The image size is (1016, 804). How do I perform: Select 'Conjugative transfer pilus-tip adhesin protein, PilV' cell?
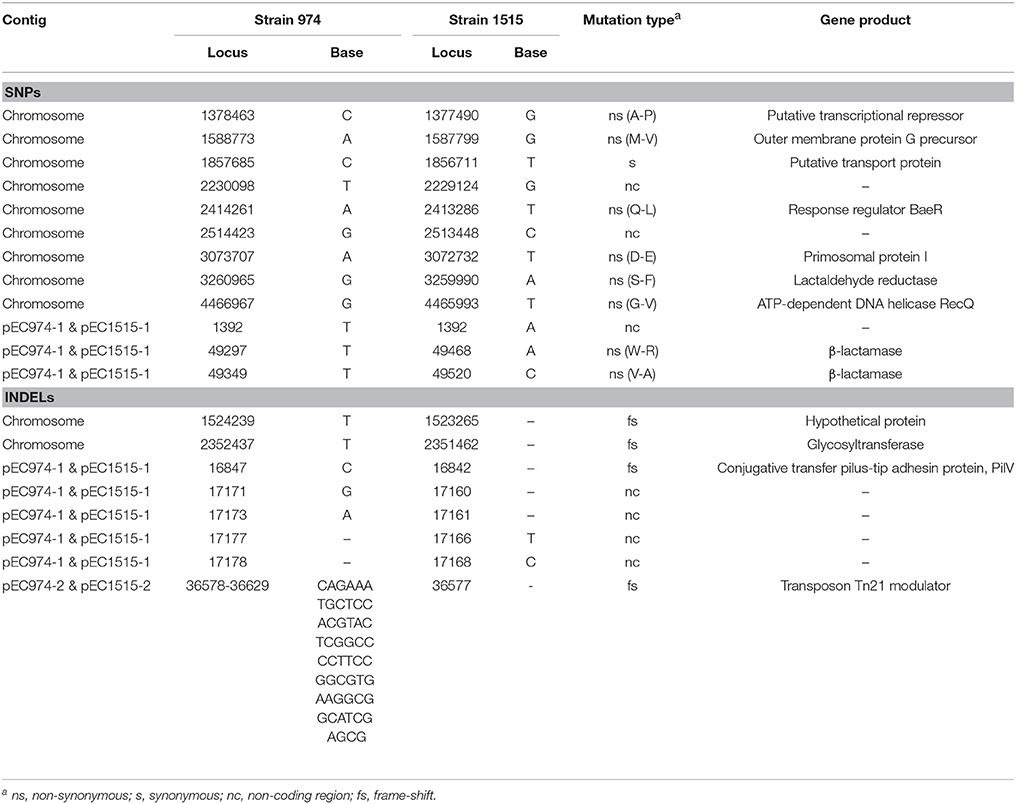pyautogui.click(x=865, y=468)
